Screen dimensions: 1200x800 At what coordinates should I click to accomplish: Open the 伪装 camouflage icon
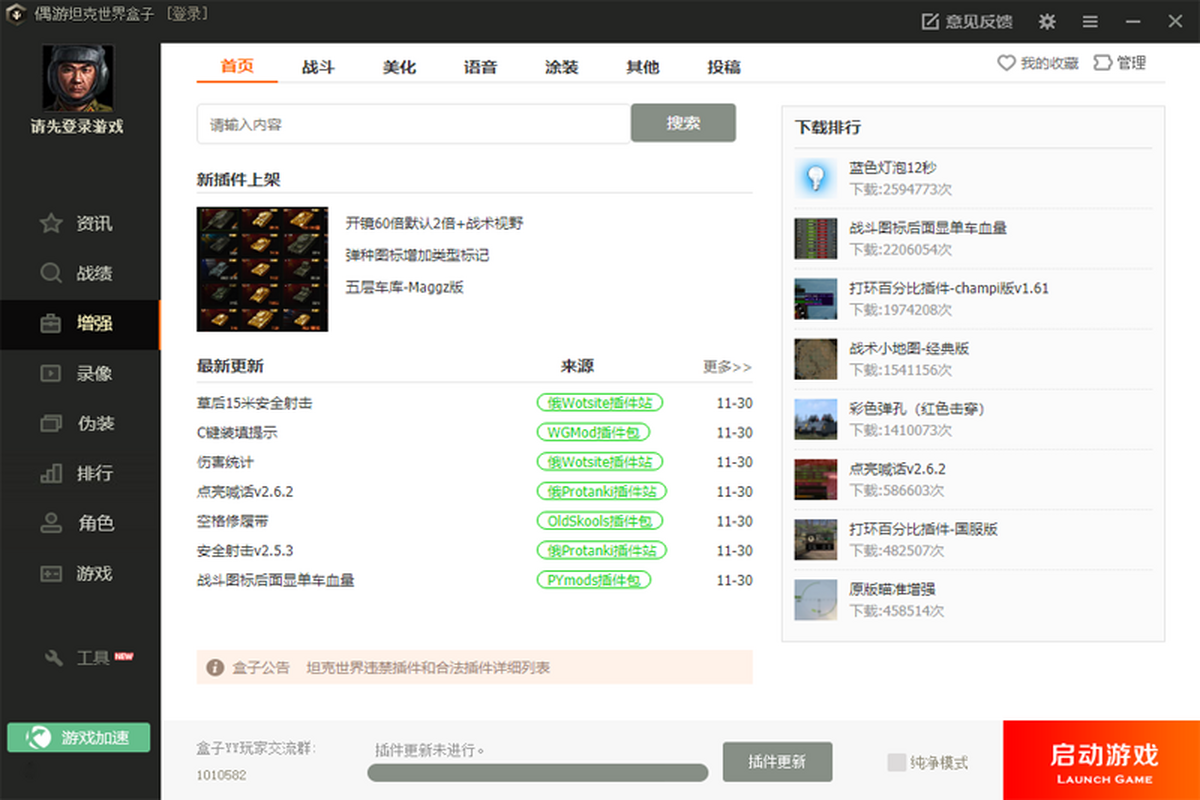tap(51, 423)
